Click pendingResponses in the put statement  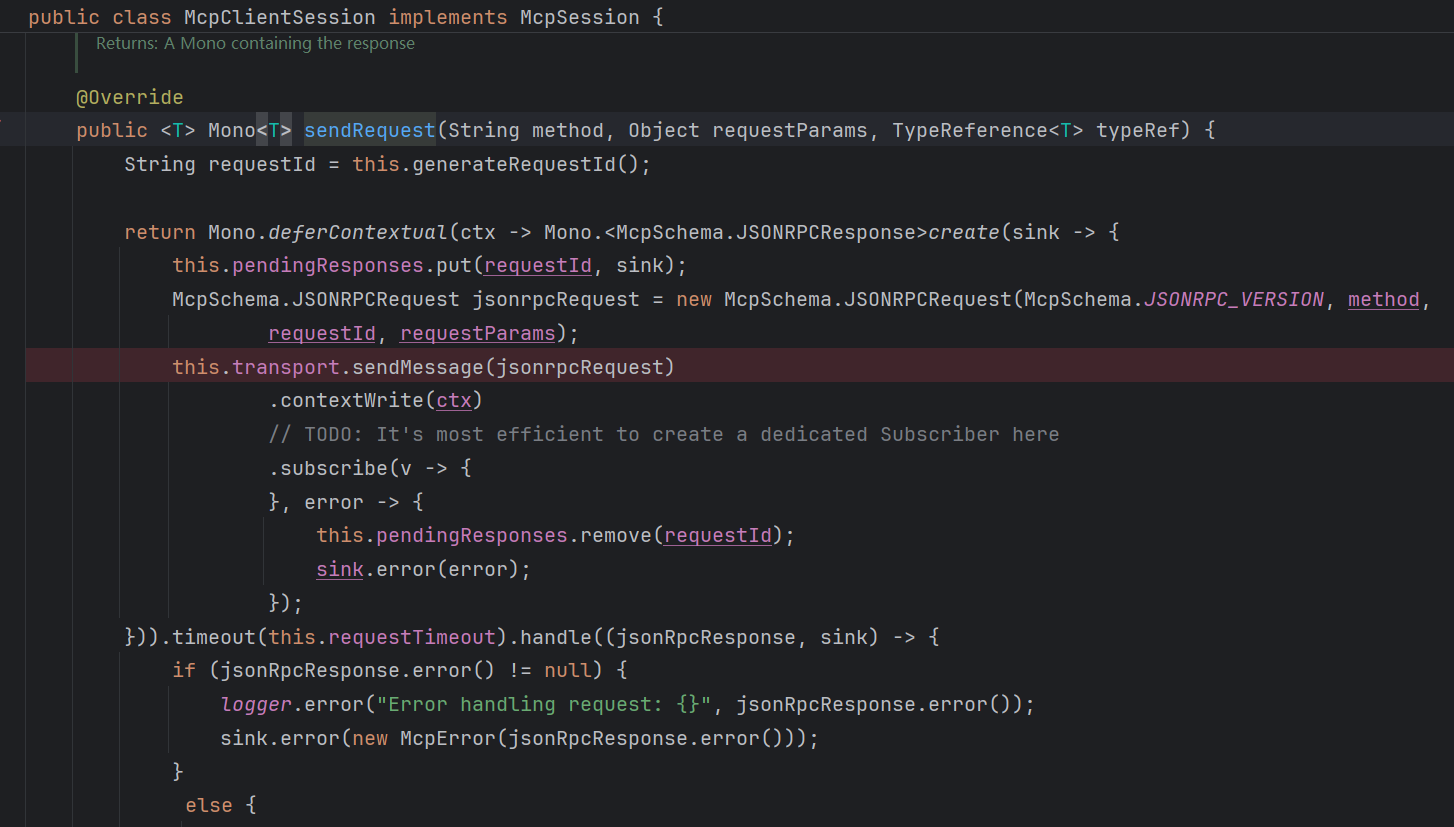click(x=328, y=265)
